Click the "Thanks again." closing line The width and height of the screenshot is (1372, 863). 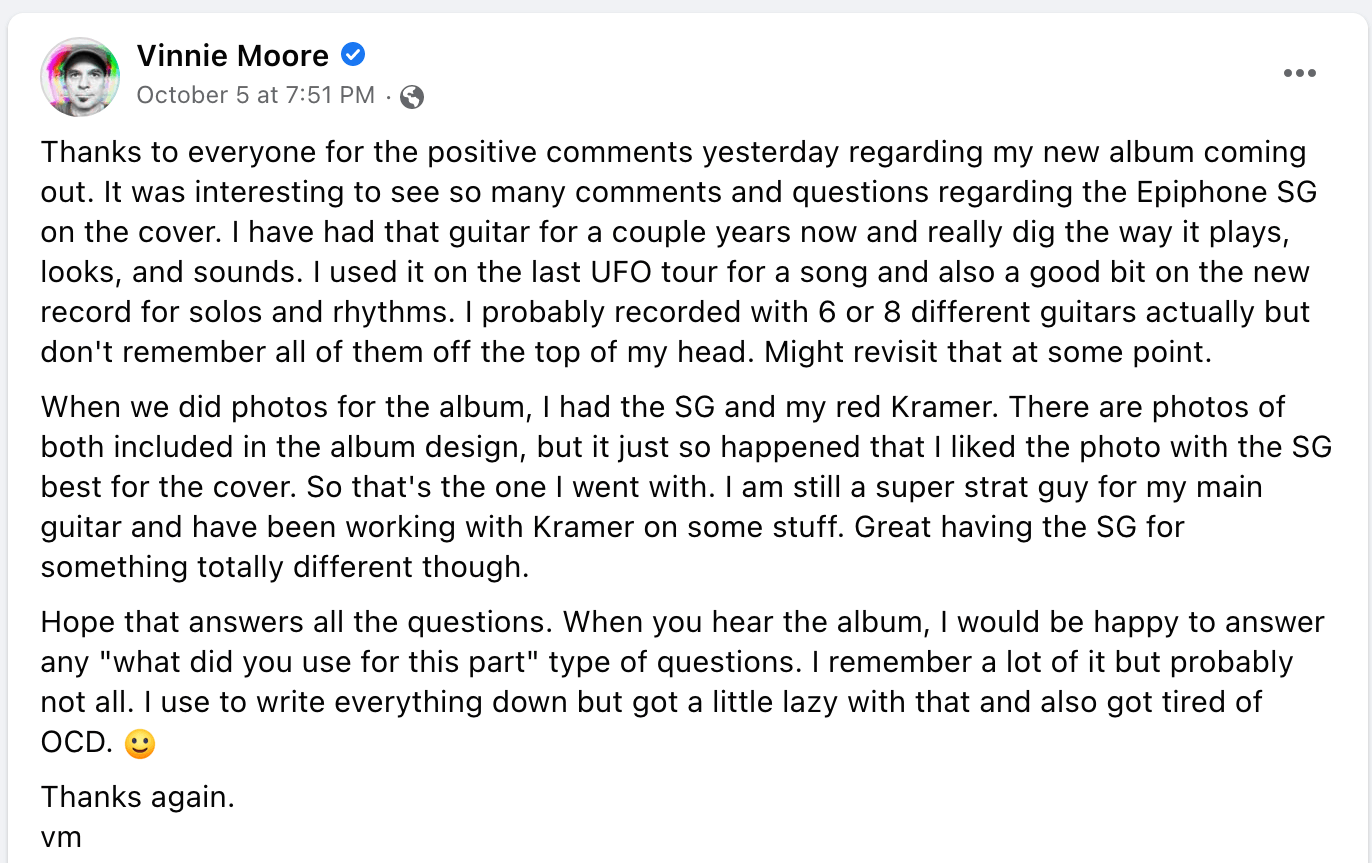[138, 797]
